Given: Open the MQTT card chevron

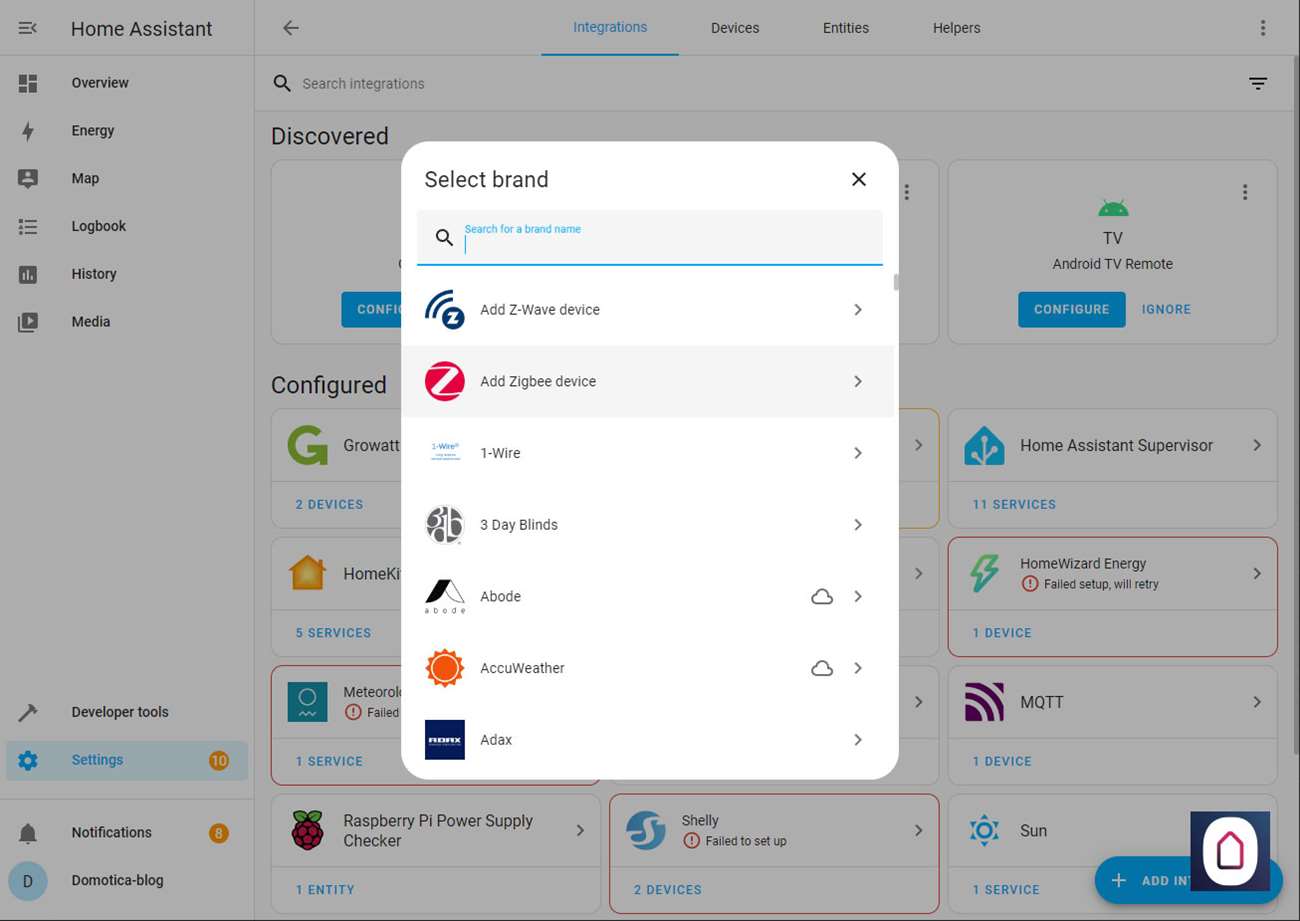Looking at the screenshot, I should tap(1257, 702).
